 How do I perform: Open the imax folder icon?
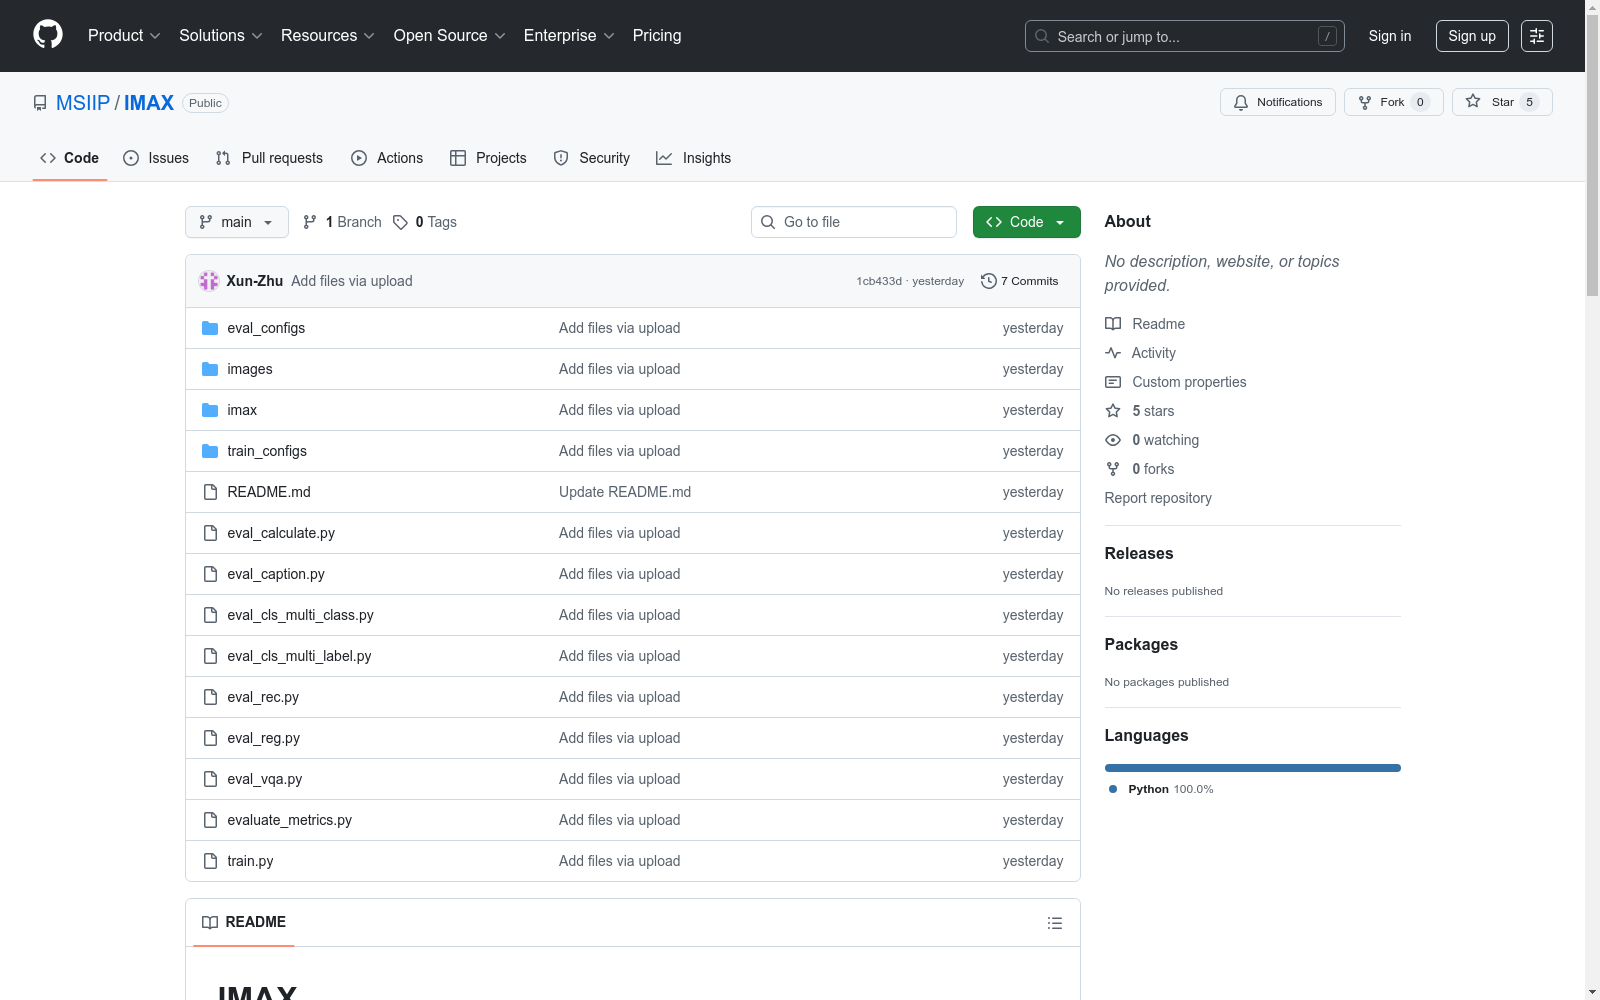(x=210, y=410)
